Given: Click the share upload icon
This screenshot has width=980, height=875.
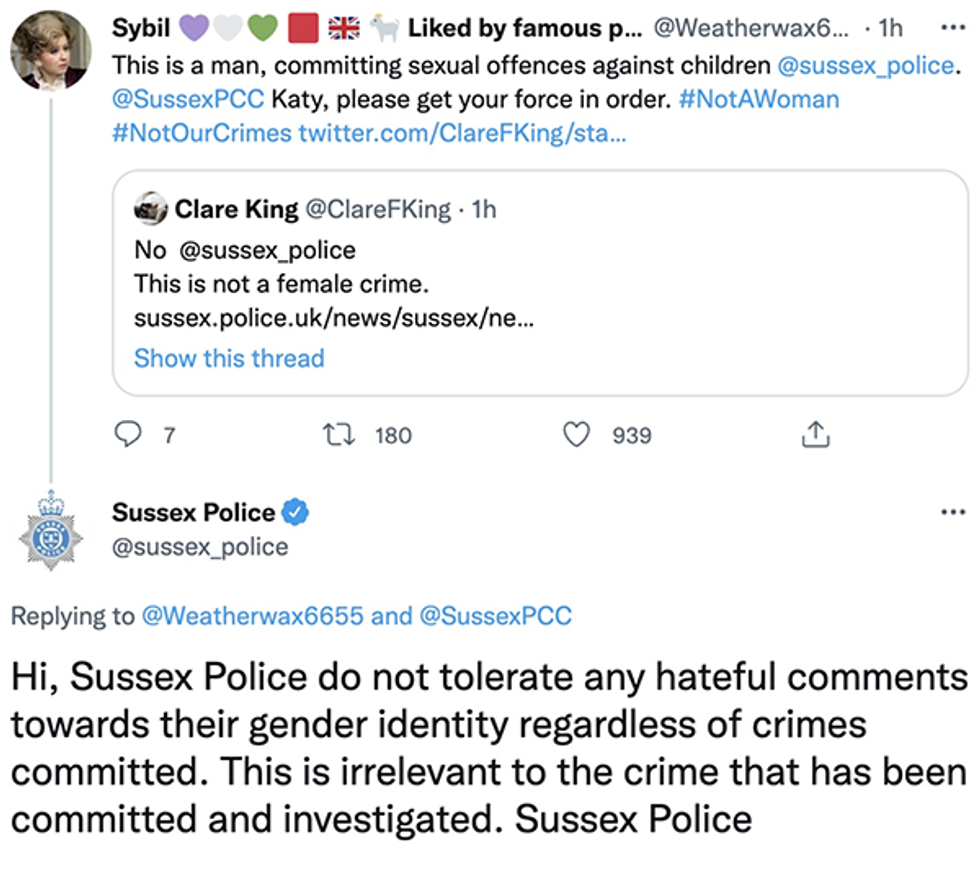Looking at the screenshot, I should [816, 435].
